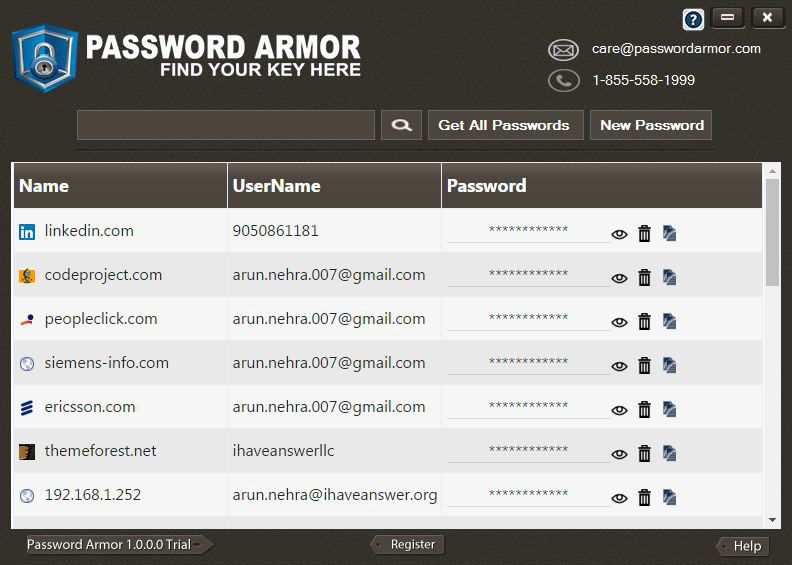792x565 pixels.
Task: Show the themeforest.net password
Action: tap(619, 454)
